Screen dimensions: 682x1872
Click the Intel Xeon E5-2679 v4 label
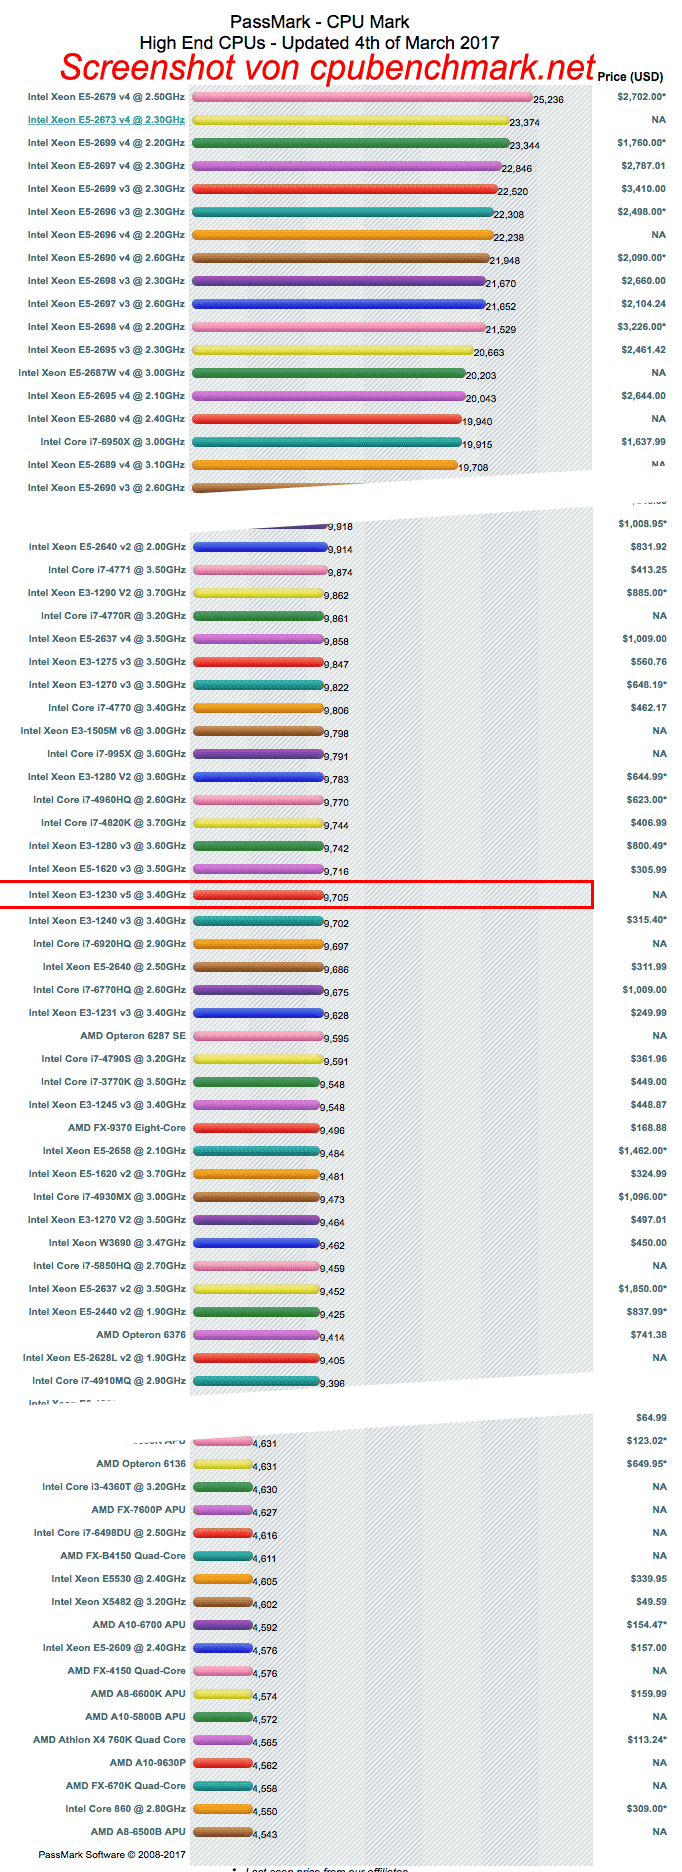(106, 97)
